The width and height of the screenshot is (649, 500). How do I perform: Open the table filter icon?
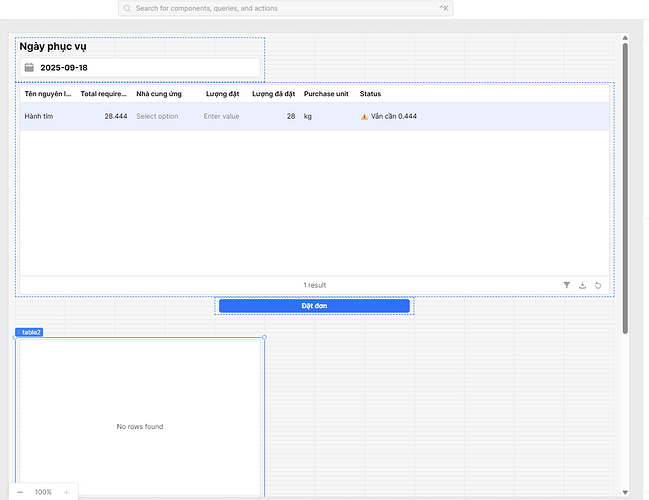pyautogui.click(x=567, y=285)
